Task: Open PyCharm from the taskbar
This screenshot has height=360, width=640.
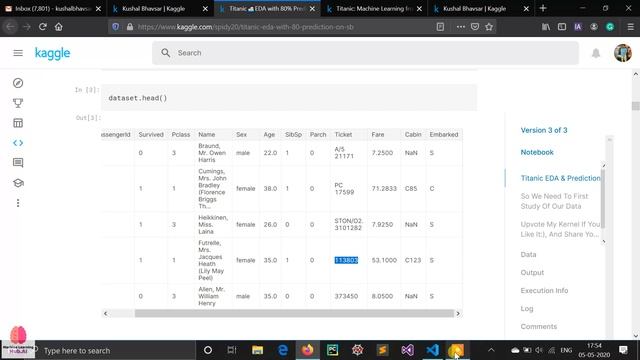Action: click(332, 350)
